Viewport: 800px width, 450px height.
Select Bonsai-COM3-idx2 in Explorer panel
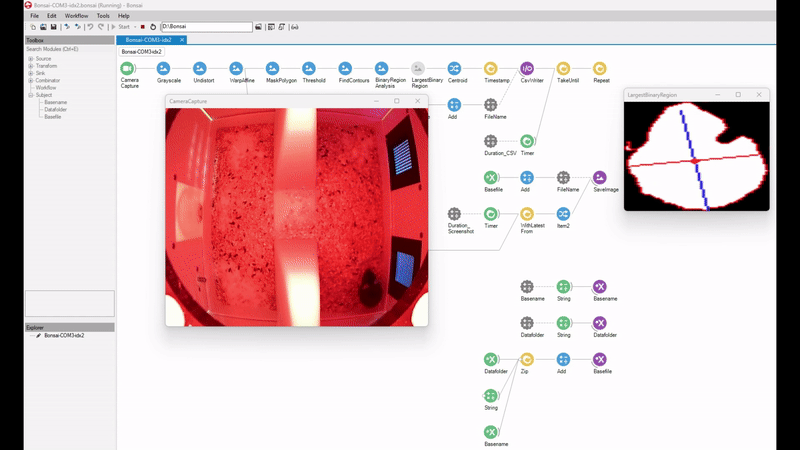(x=64, y=336)
